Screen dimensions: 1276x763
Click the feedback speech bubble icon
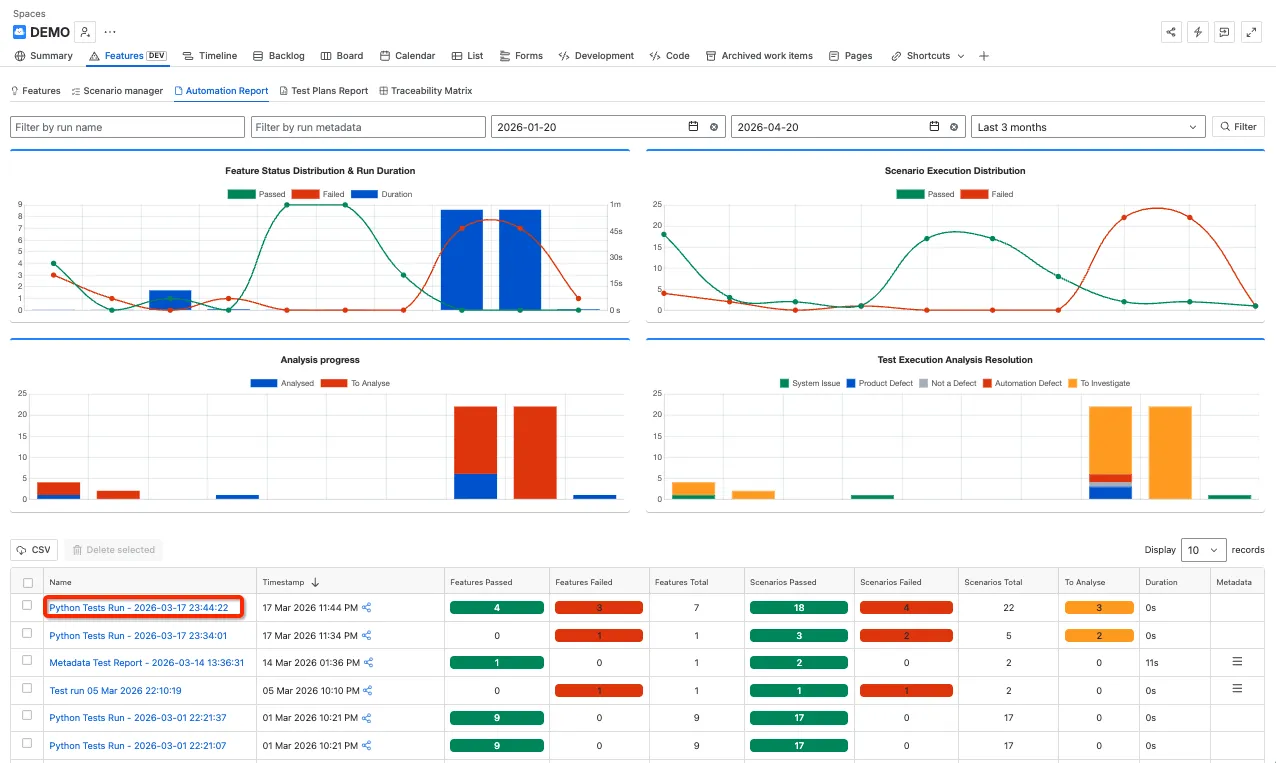tap(1224, 32)
